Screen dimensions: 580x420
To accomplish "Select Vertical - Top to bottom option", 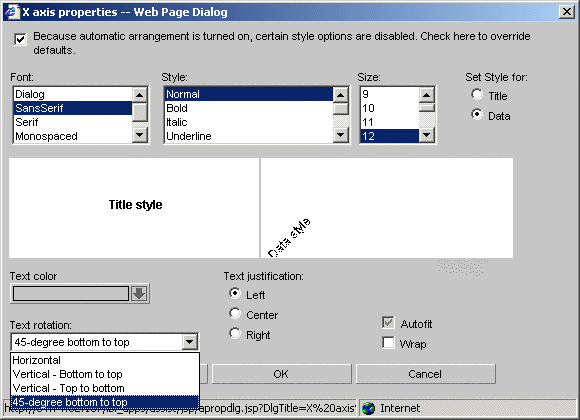I will pyautogui.click(x=105, y=388).
